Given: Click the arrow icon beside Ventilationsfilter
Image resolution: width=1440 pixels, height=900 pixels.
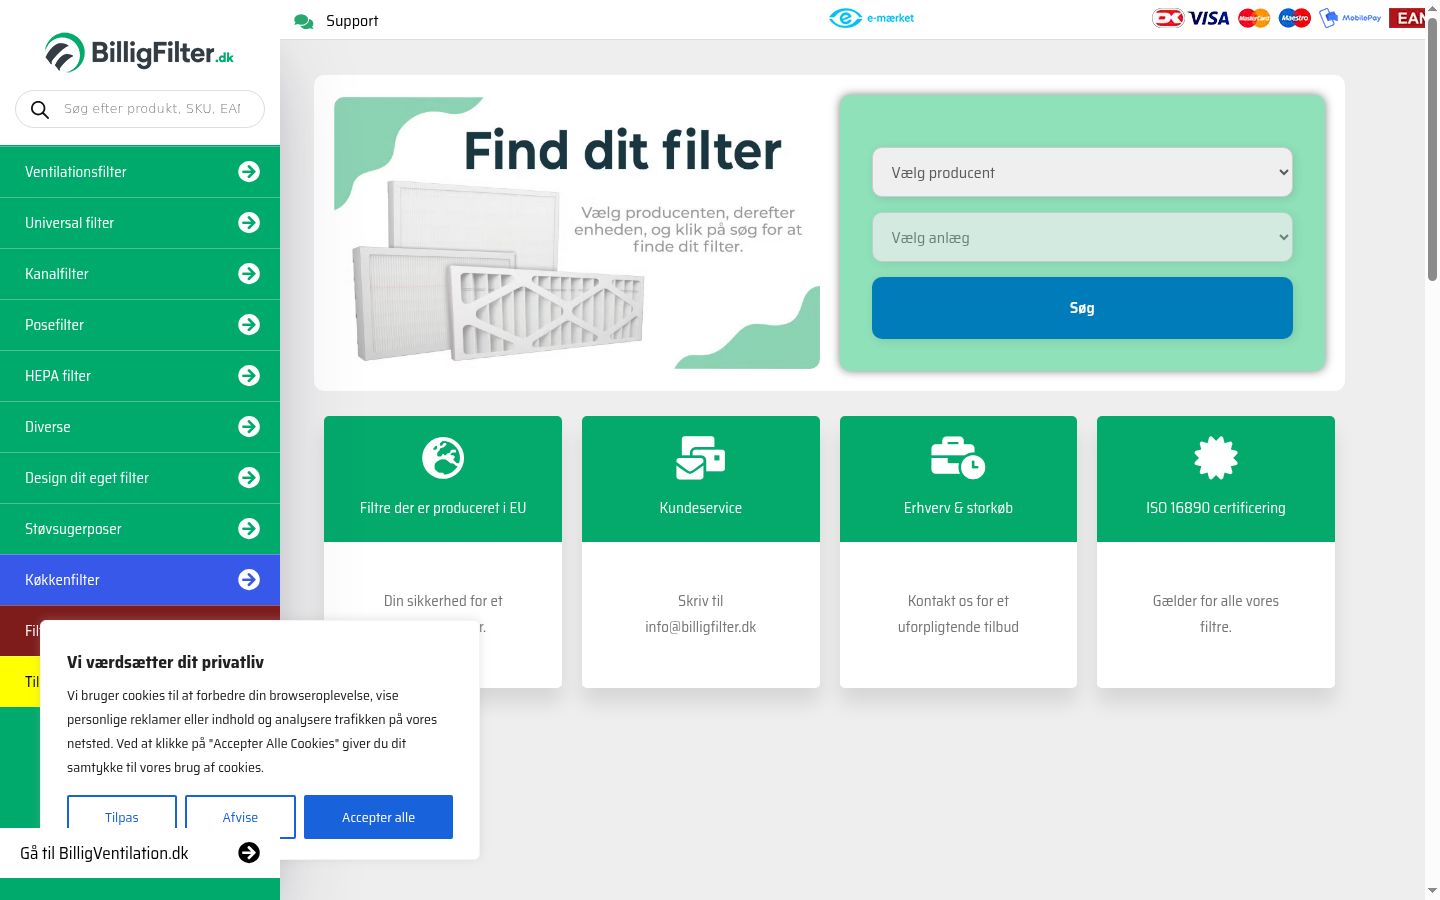Looking at the screenshot, I should pos(249,172).
